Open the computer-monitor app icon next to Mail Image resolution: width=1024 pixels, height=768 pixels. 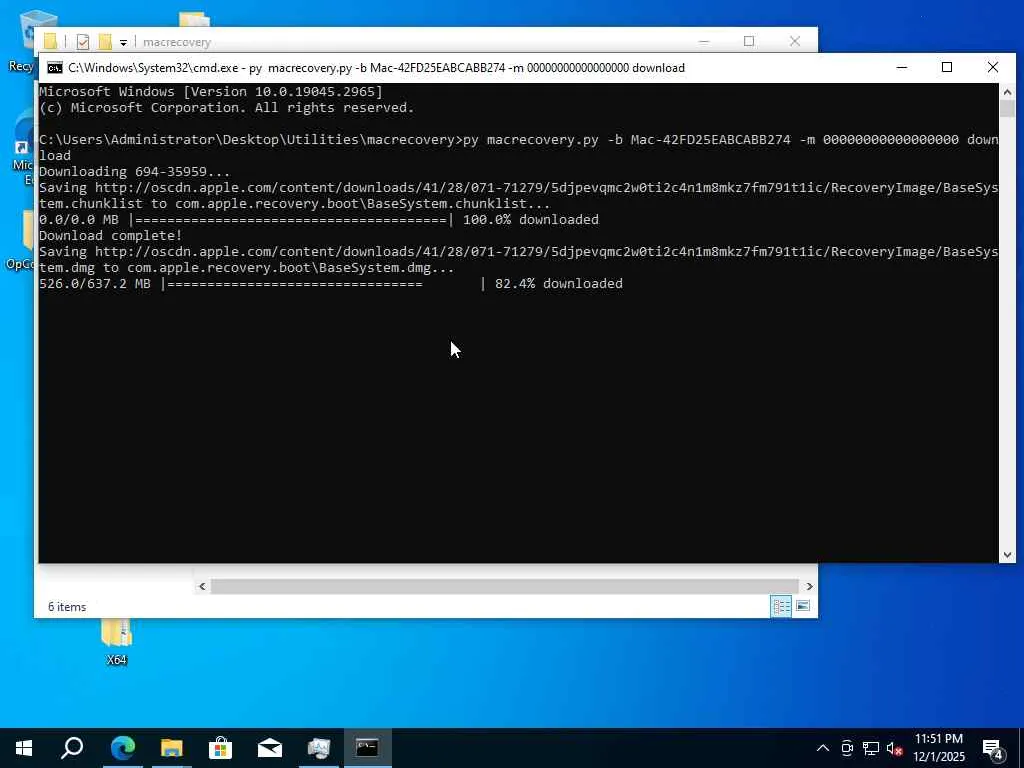pyautogui.click(x=319, y=748)
